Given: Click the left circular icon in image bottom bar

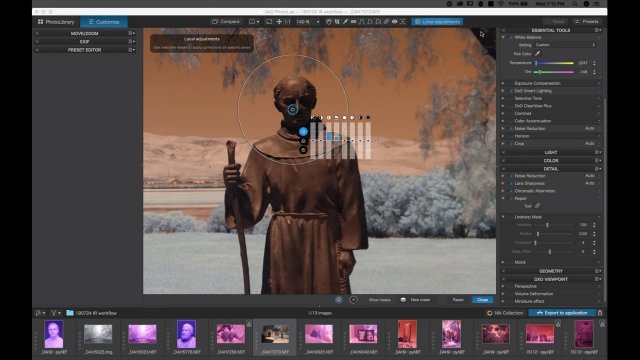Looking at the screenshot, I should click(x=339, y=300).
